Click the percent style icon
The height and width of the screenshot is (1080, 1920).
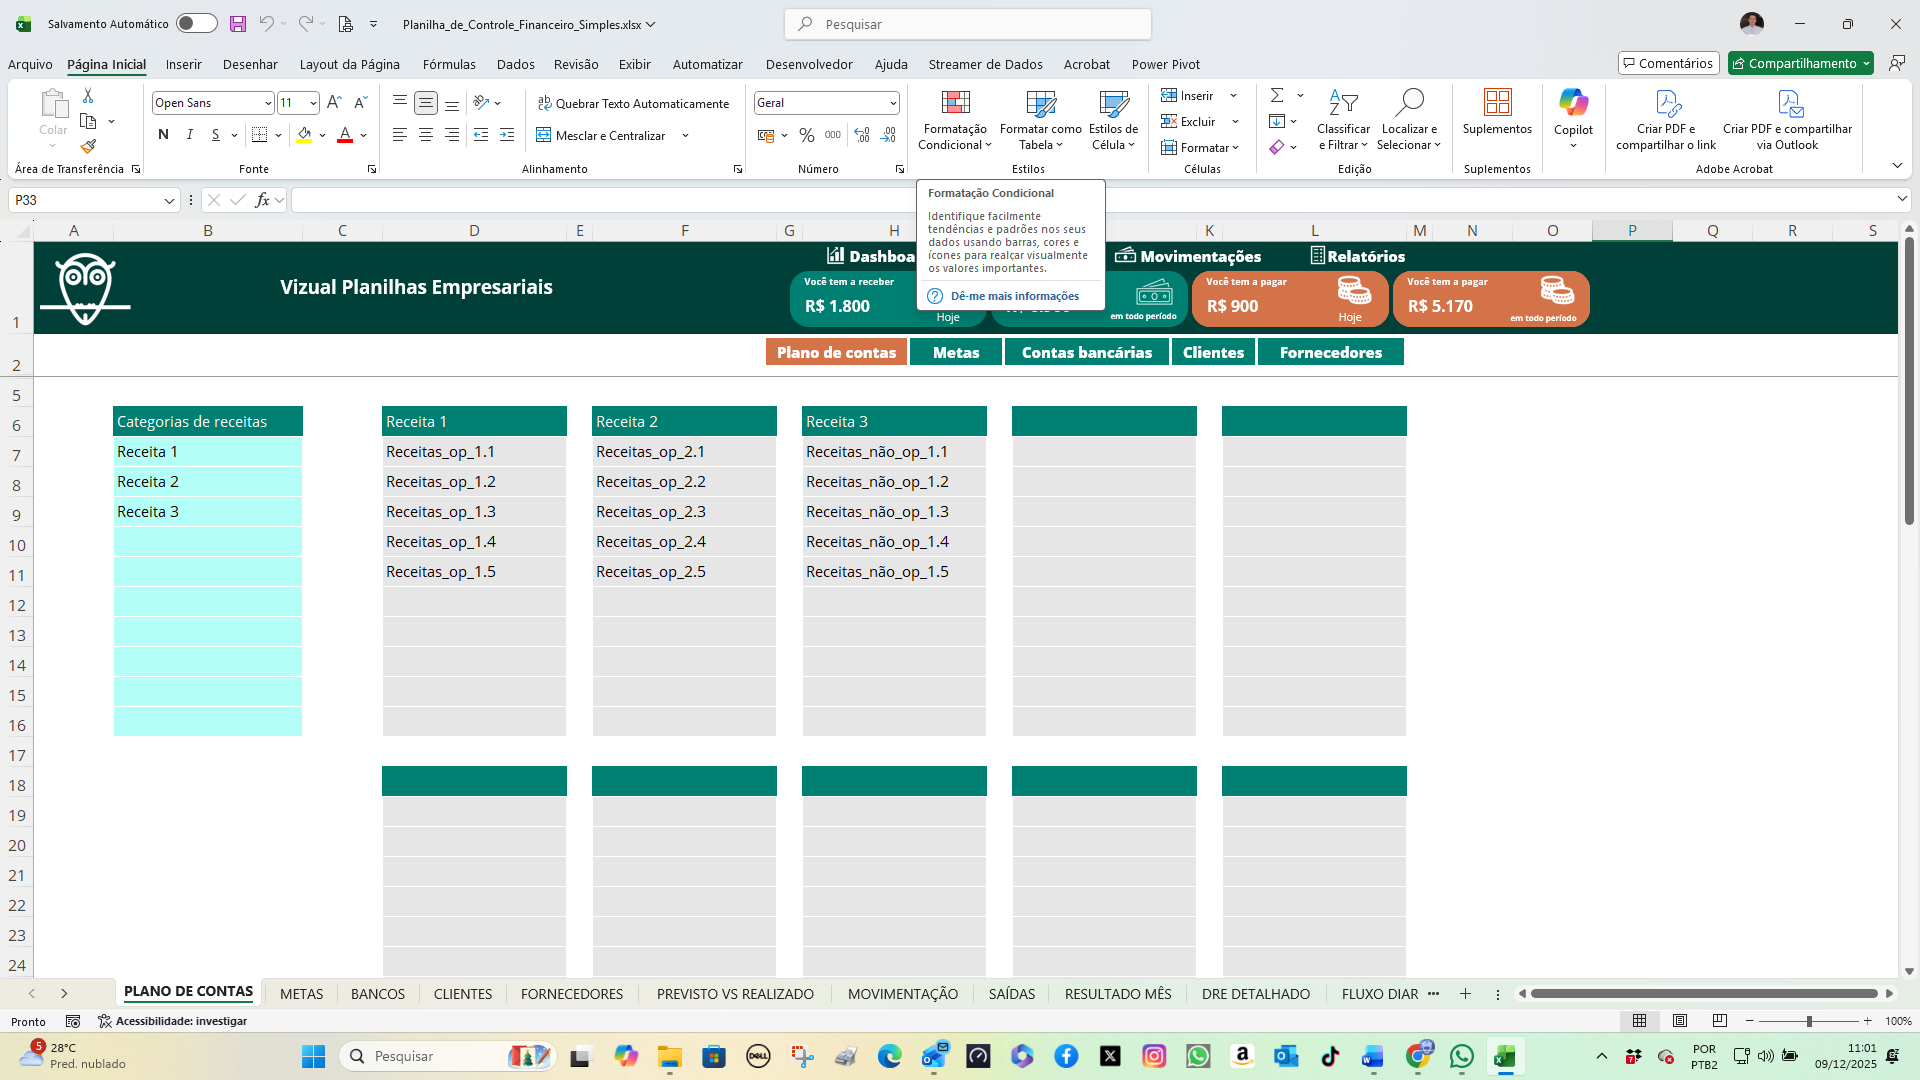(x=807, y=135)
